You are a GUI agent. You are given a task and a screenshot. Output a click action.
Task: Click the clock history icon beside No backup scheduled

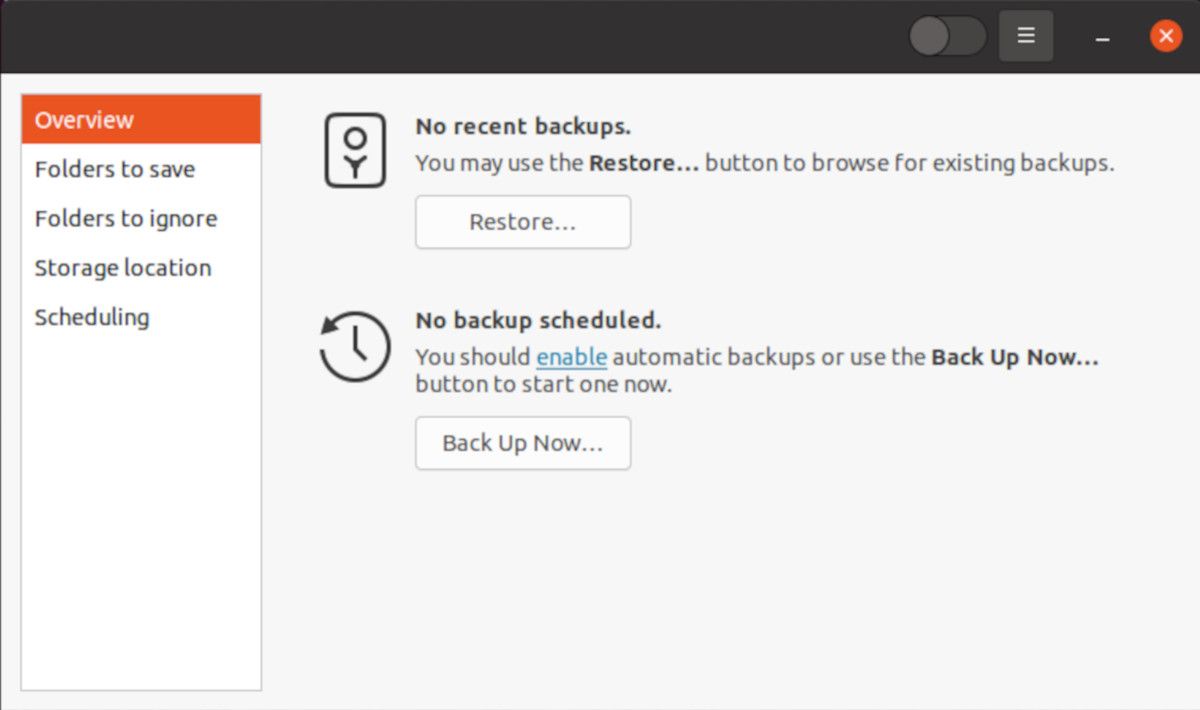(x=355, y=346)
